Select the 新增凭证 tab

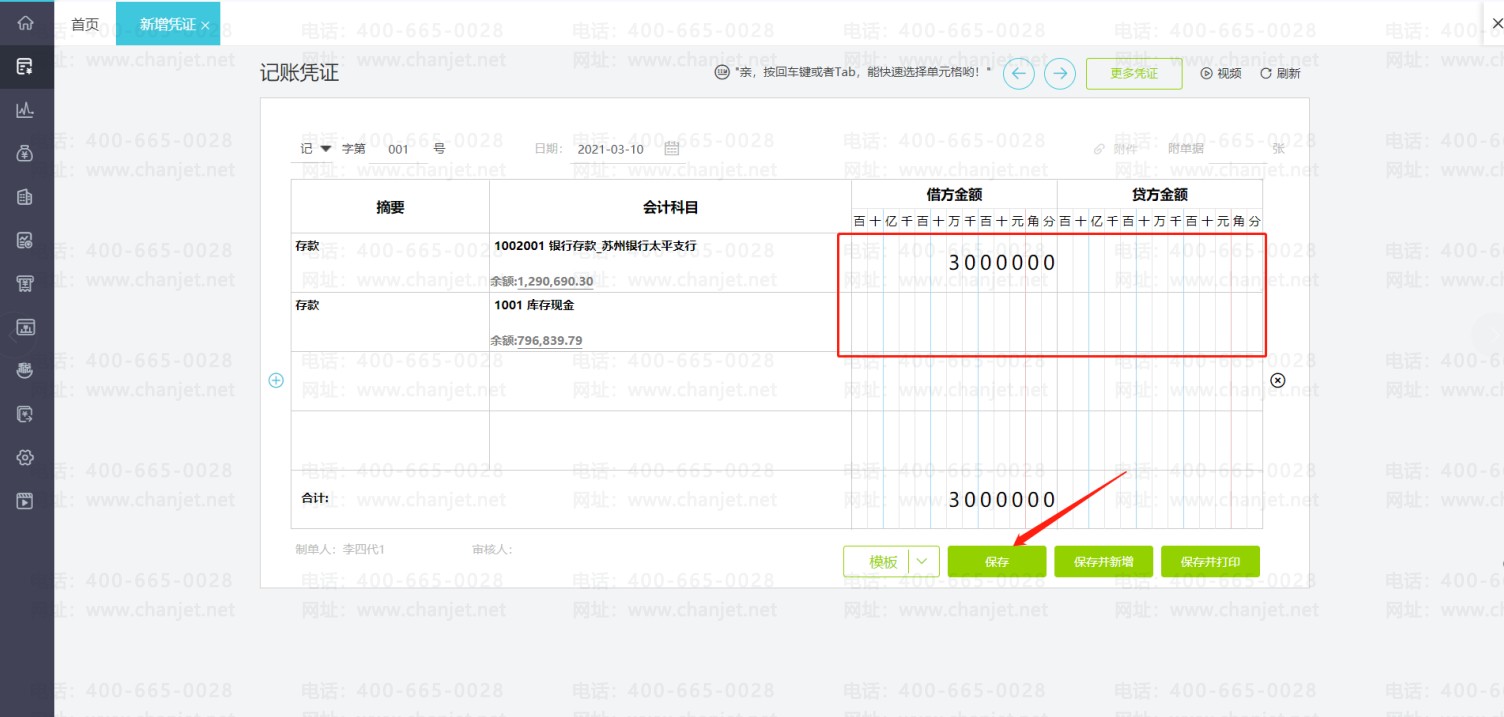166,24
